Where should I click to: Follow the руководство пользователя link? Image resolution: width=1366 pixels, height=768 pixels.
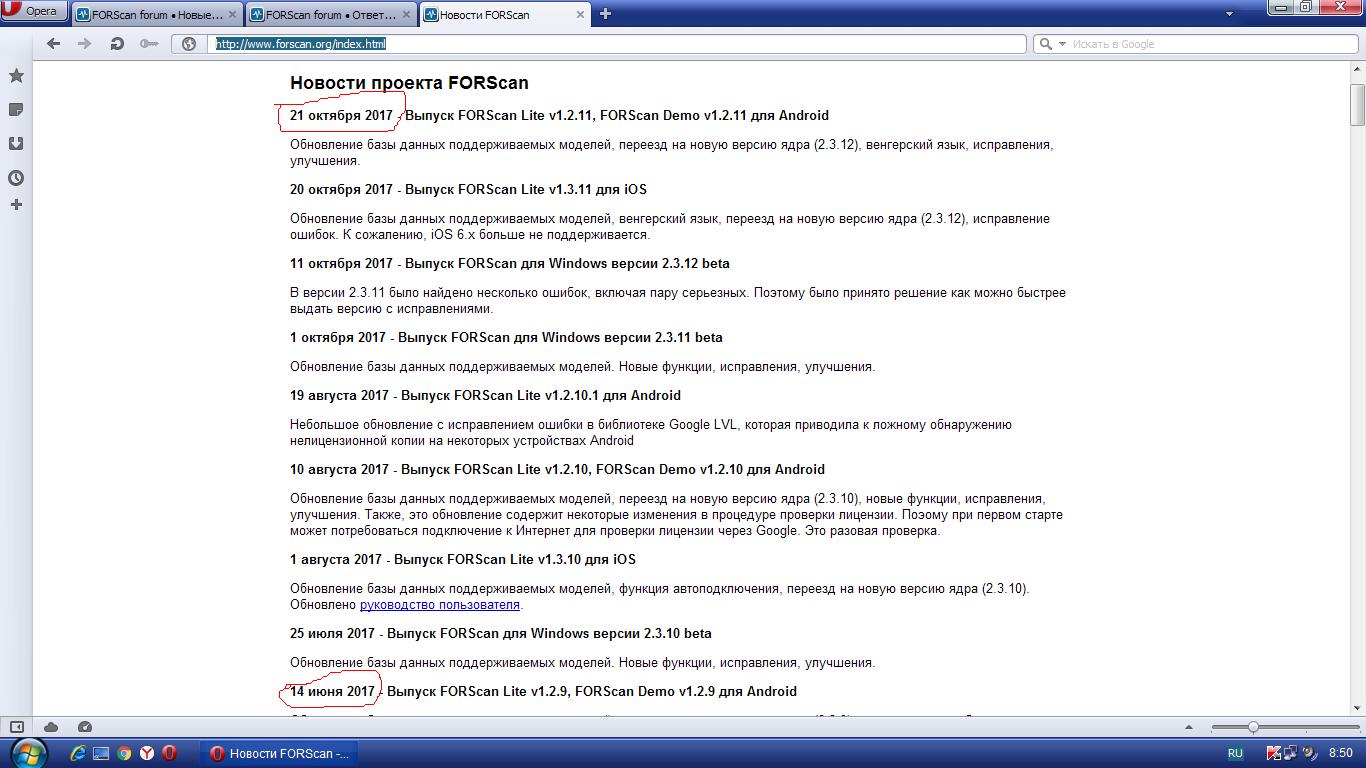click(x=439, y=605)
